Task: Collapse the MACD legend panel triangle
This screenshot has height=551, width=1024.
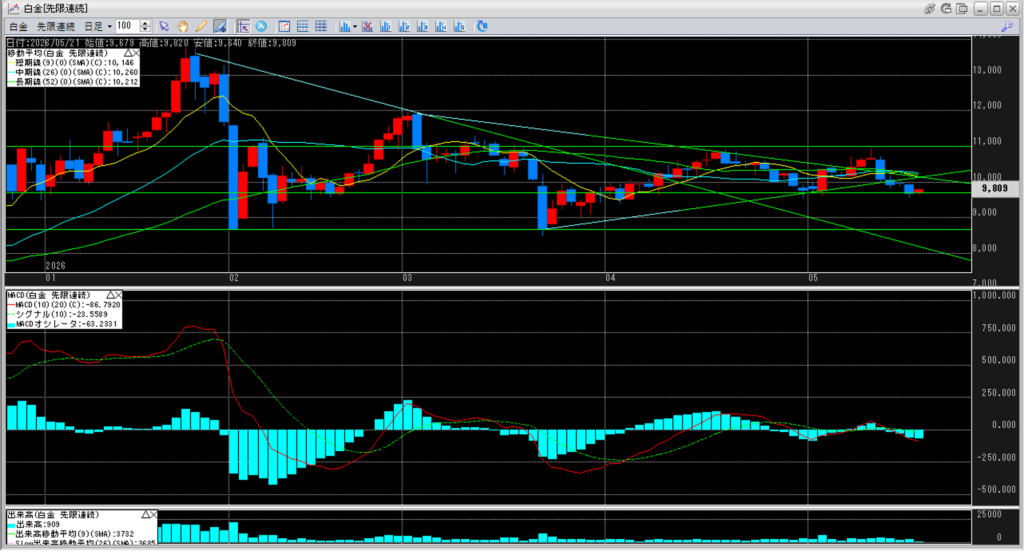Action: pos(110,295)
